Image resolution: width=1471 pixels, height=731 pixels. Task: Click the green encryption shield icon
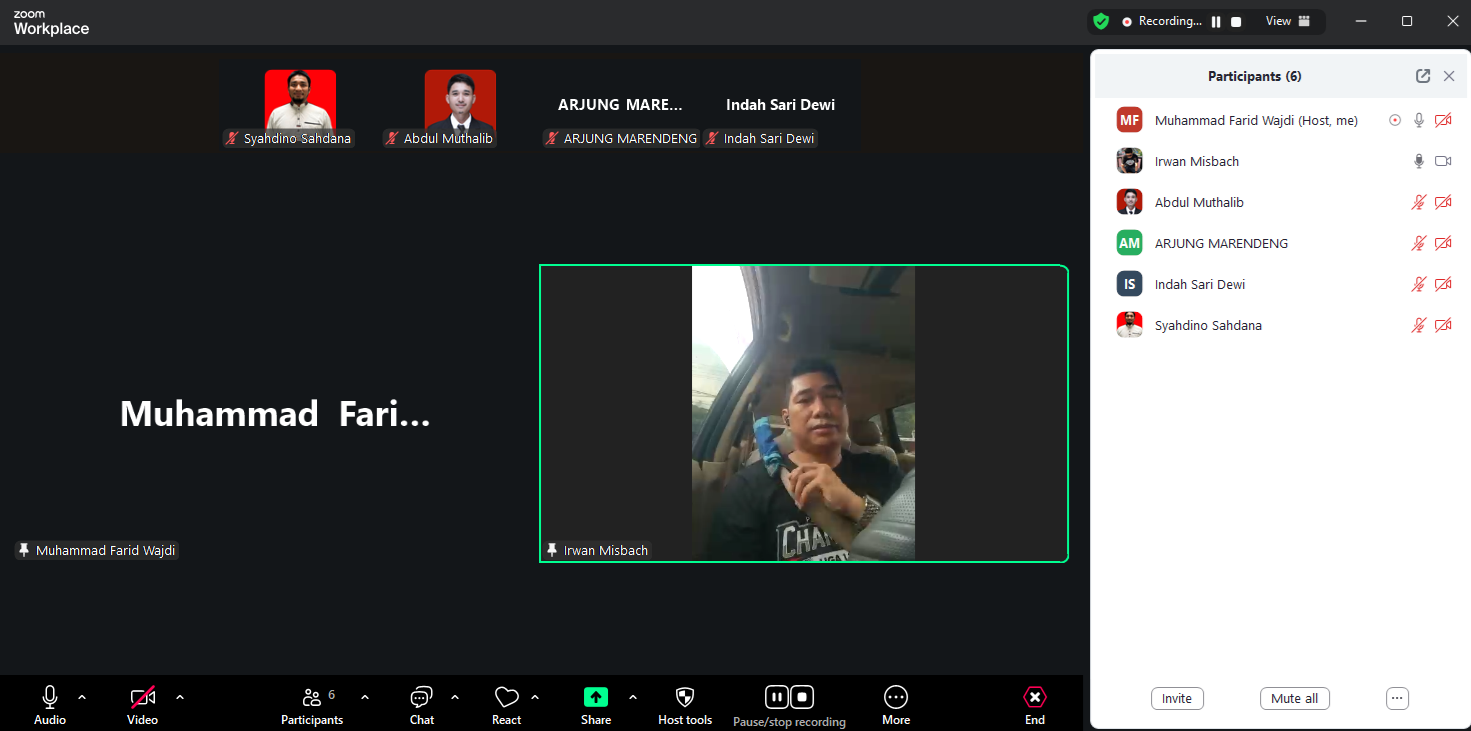coord(1101,21)
